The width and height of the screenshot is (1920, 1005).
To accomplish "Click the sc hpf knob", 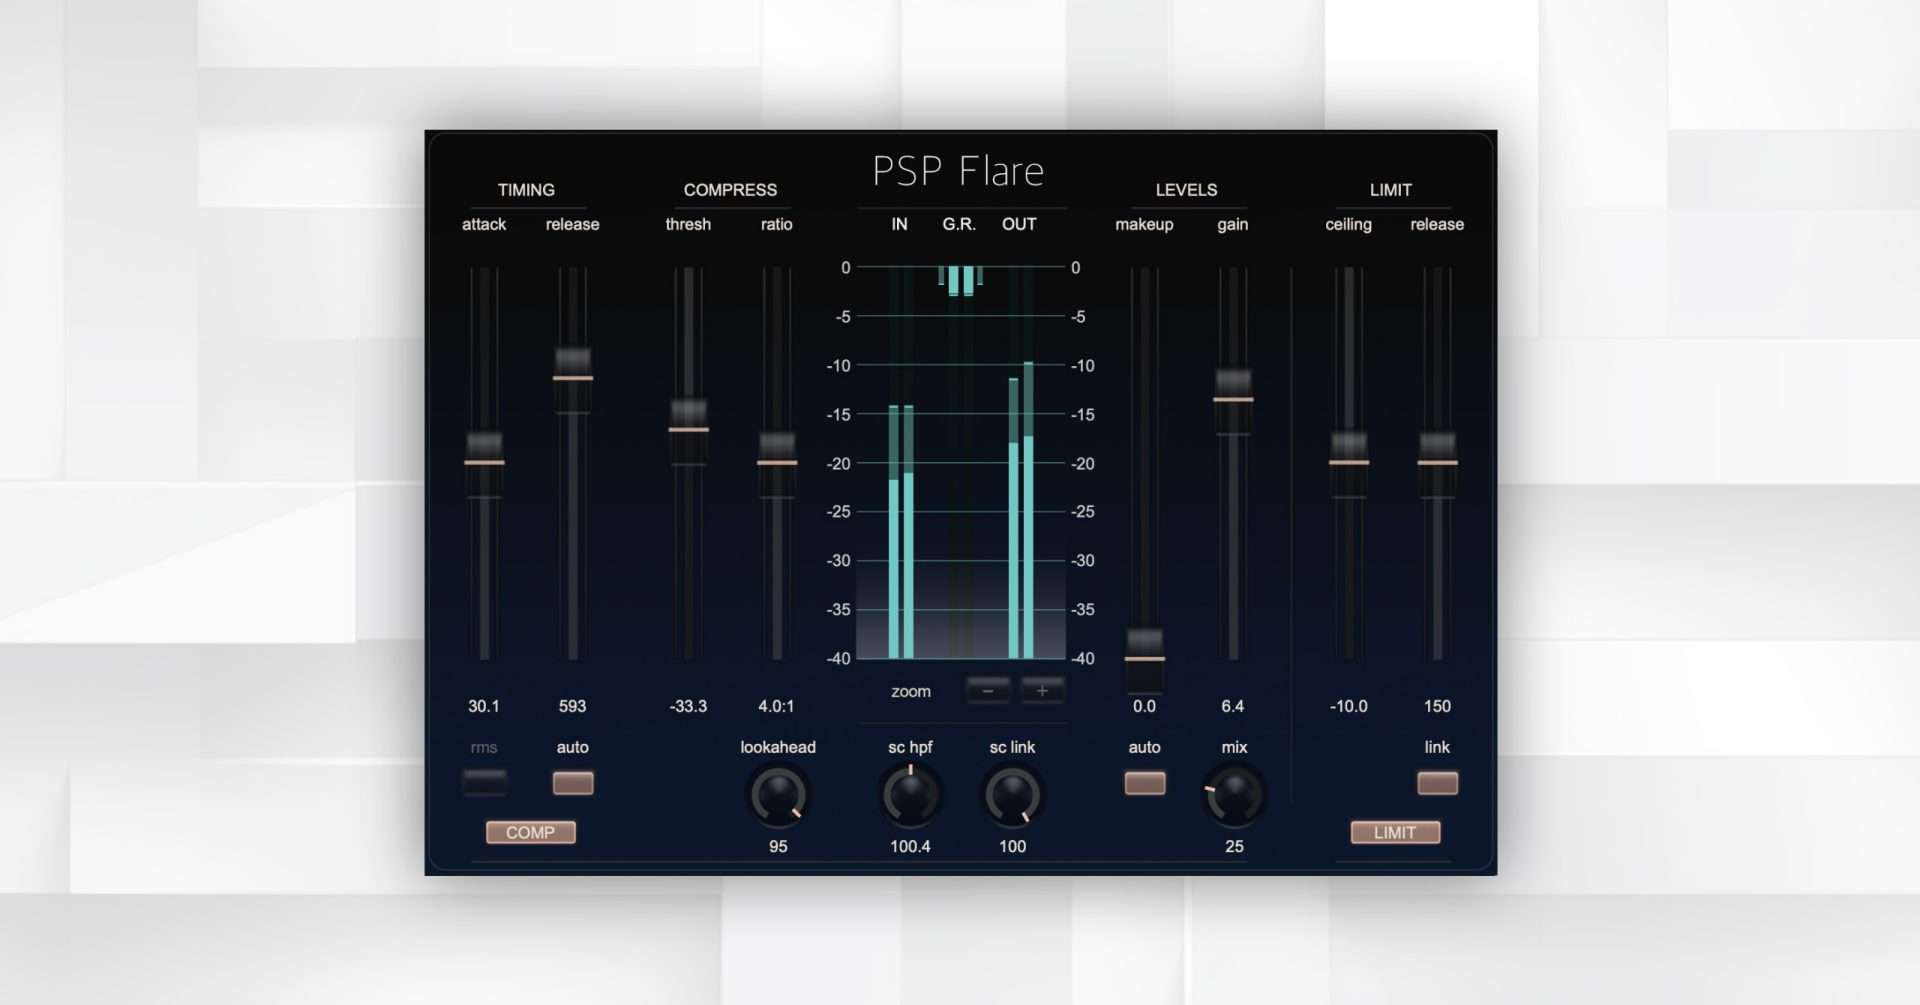I will (x=910, y=796).
